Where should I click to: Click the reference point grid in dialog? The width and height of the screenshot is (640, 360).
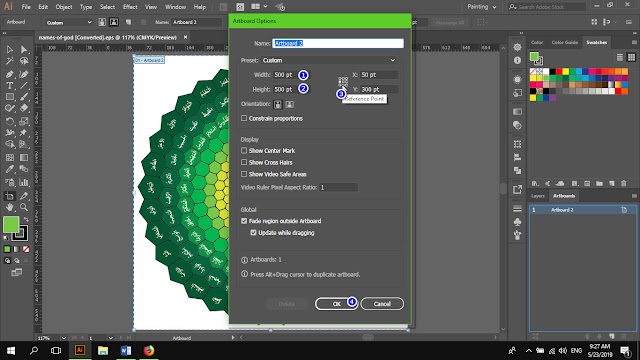coord(343,81)
